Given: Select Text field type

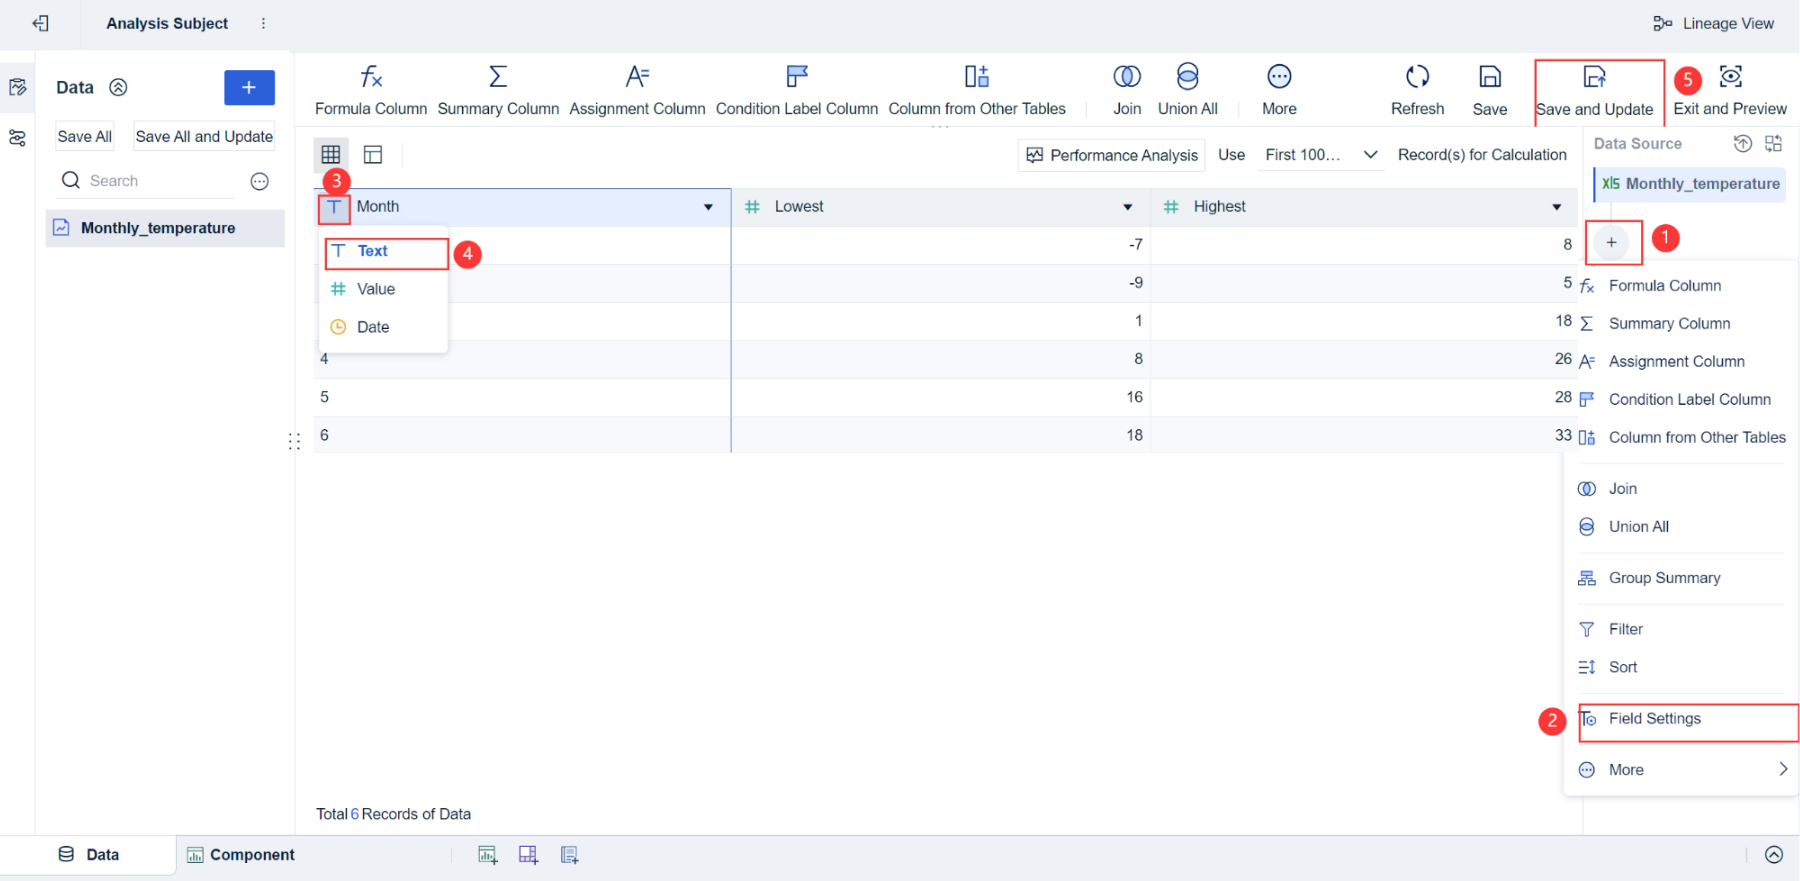Looking at the screenshot, I should (x=386, y=252).
